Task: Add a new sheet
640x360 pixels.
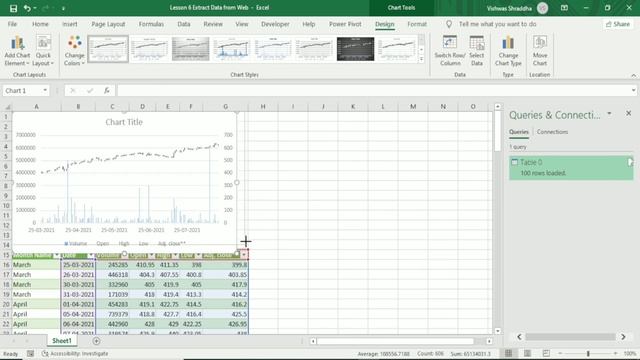Action: coord(96,341)
